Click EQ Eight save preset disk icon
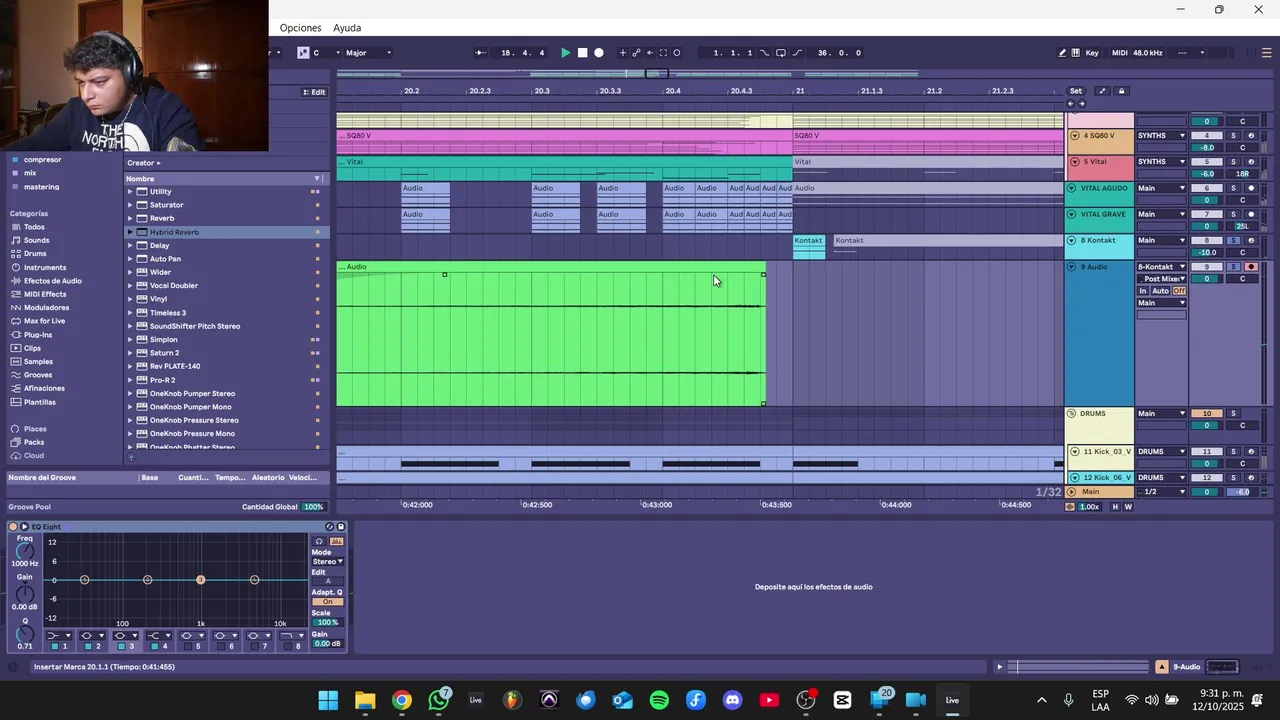1280x720 pixels. pyautogui.click(x=341, y=527)
